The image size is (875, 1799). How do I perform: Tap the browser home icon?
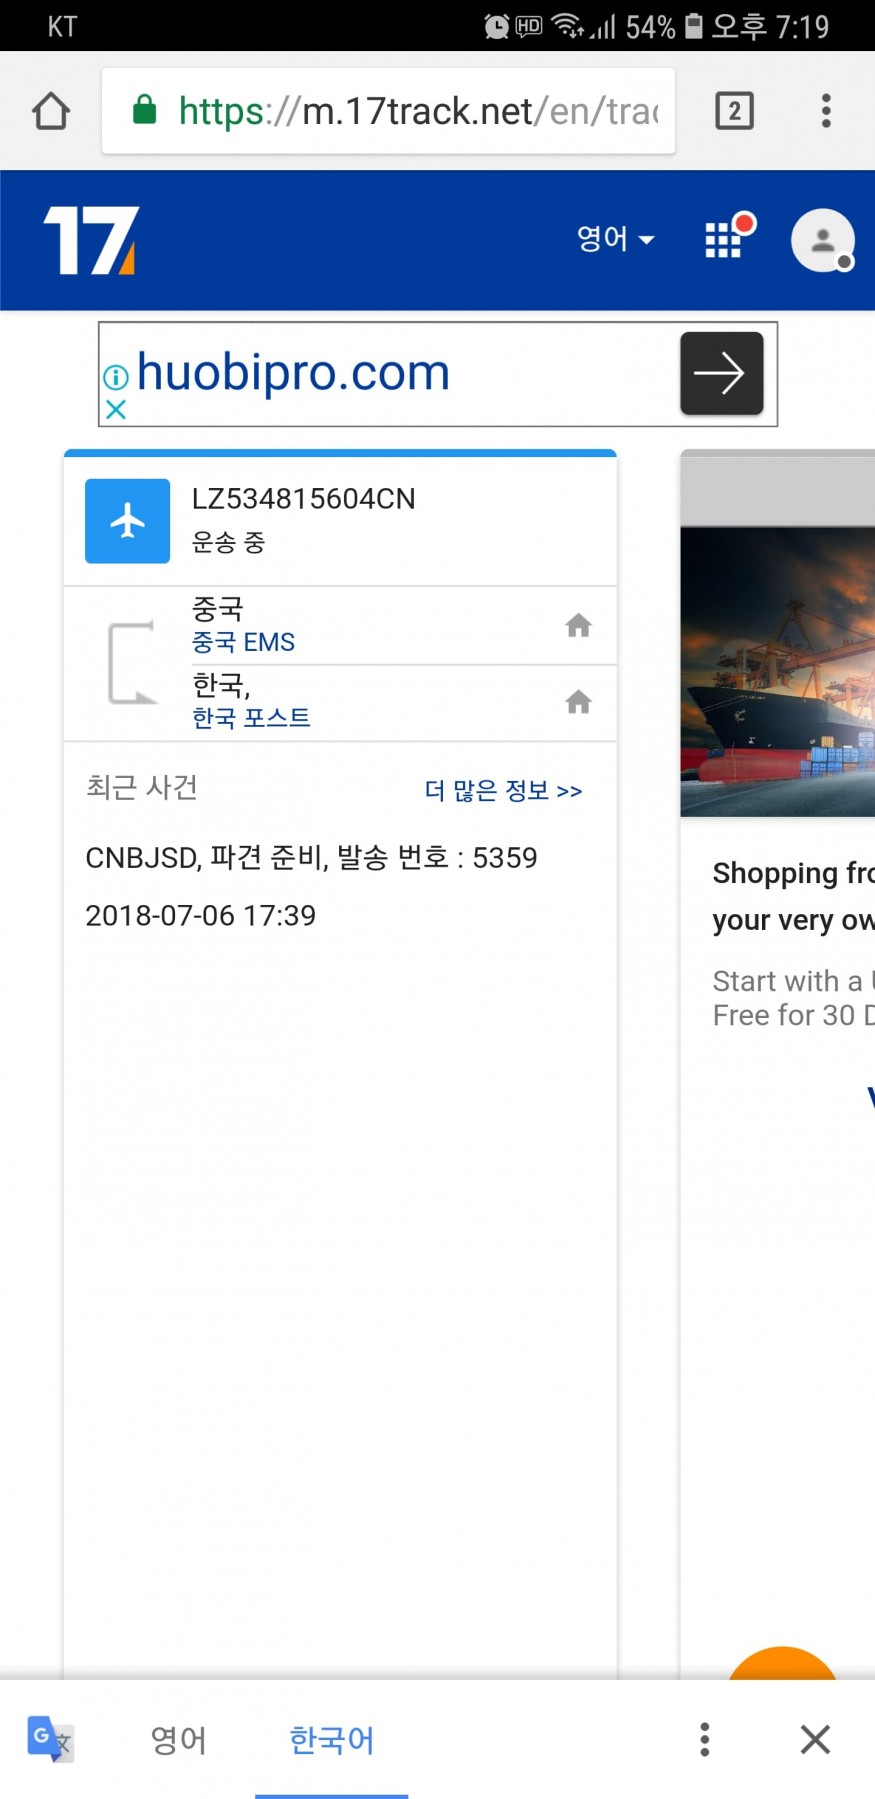tap(51, 111)
